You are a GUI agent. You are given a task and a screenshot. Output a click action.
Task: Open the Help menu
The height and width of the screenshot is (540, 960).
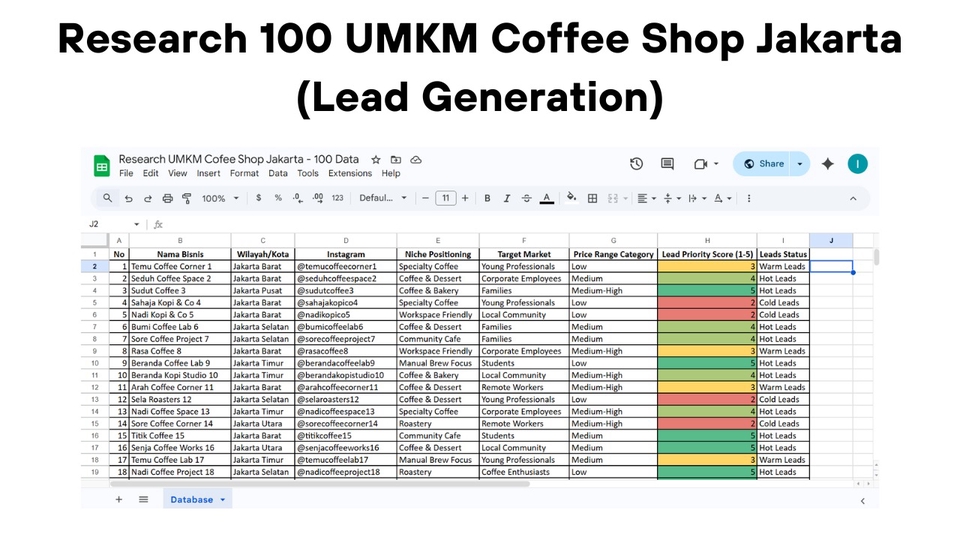click(x=391, y=173)
